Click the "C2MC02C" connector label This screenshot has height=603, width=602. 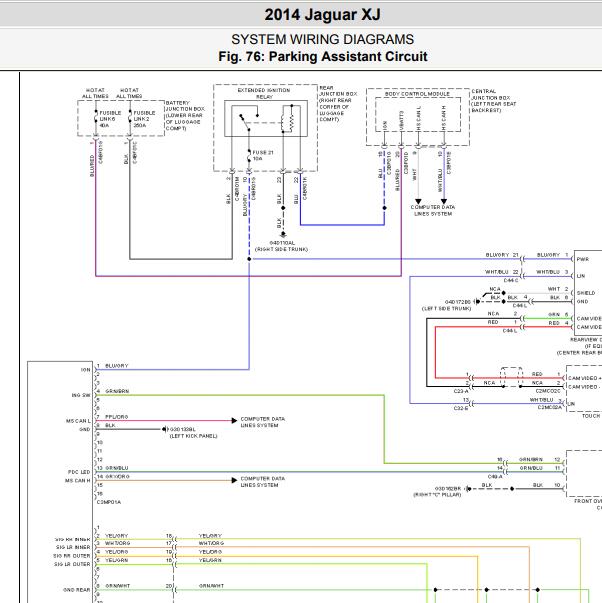(549, 391)
